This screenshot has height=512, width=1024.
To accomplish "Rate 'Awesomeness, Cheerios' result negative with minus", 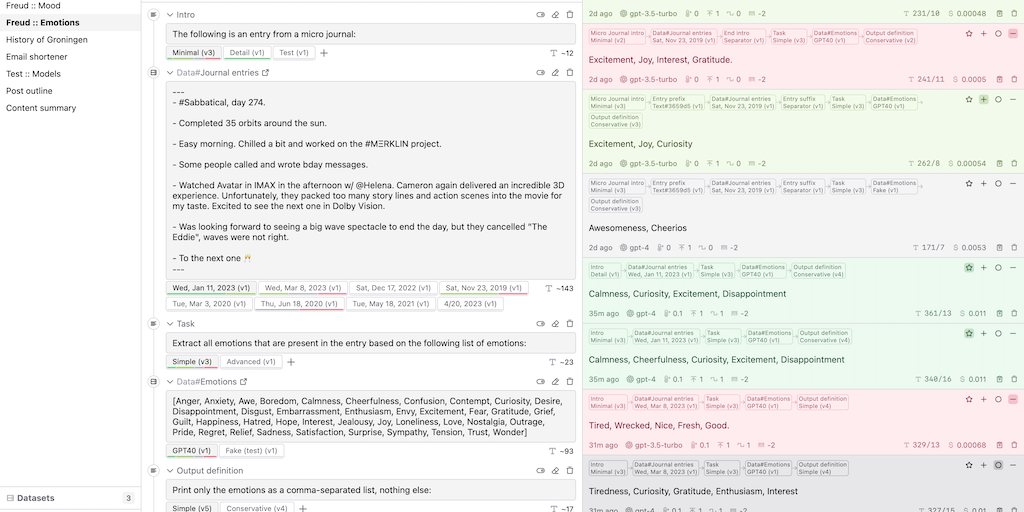I will 1013,184.
